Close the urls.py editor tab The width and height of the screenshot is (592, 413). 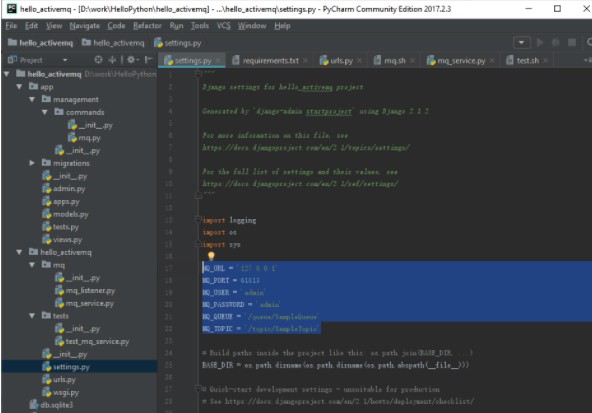click(359, 60)
